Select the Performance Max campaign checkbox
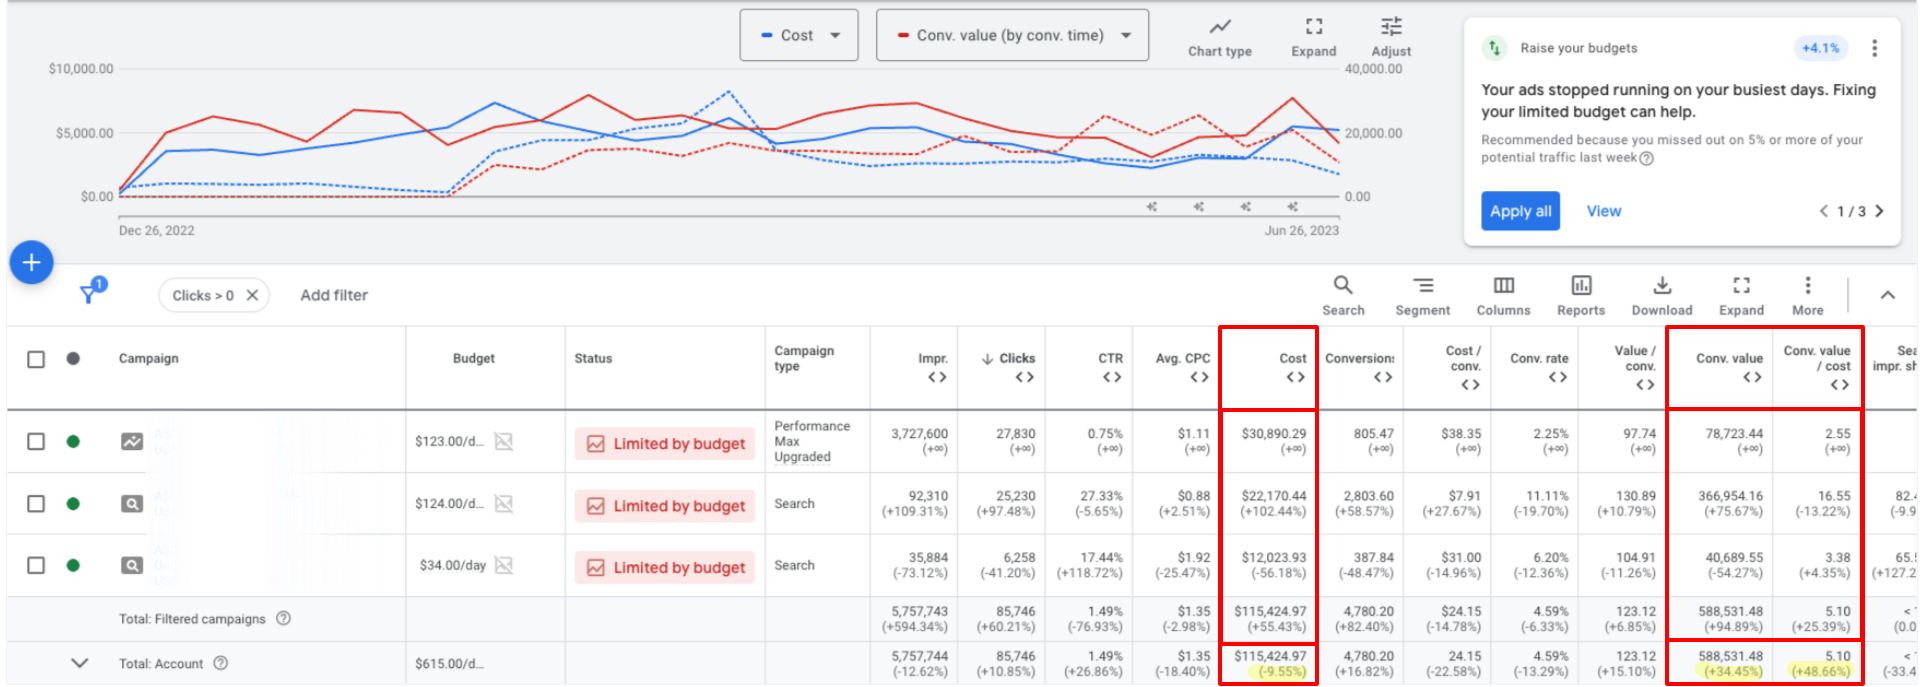The height and width of the screenshot is (687, 1920). coord(36,441)
